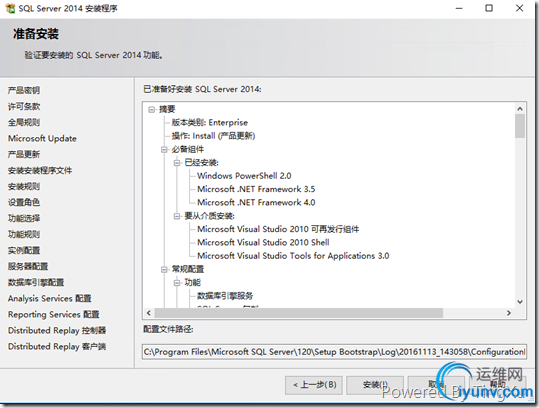Viewport: 539px width, 408px height.
Task: Go to the 产品密钥 step
Action: click(x=24, y=90)
